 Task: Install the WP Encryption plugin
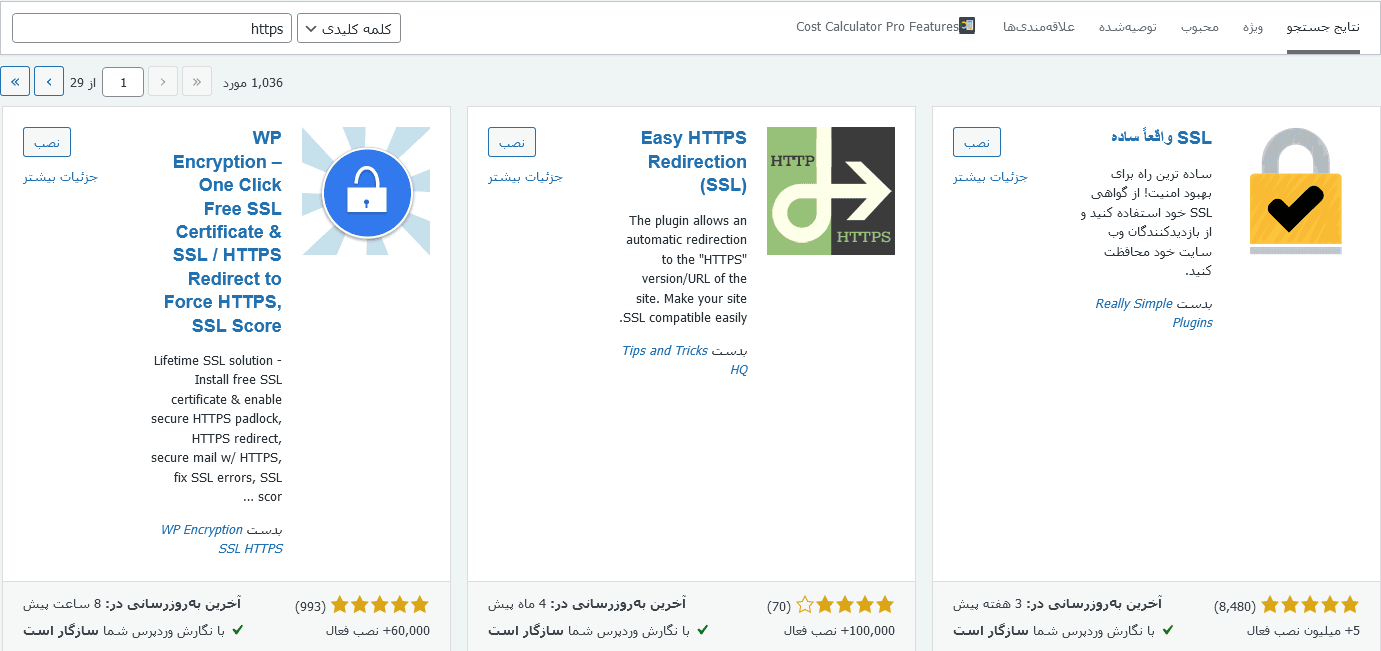(47, 142)
